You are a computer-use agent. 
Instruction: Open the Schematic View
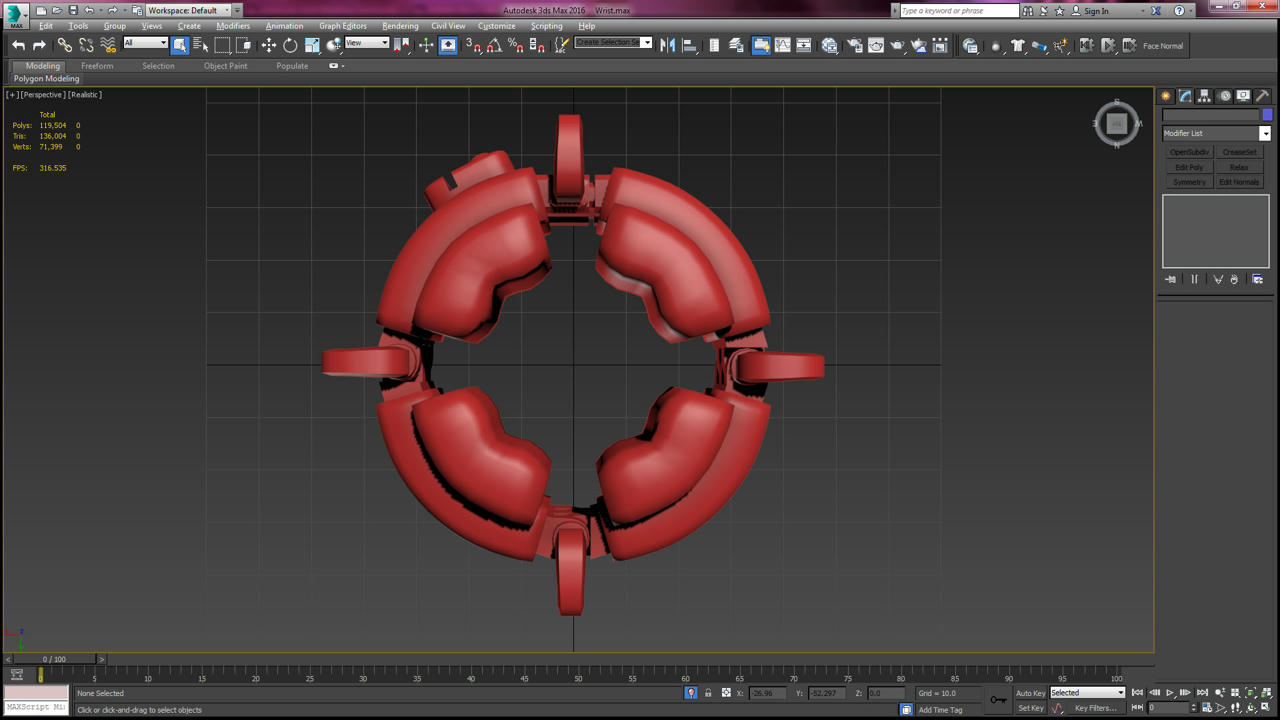pyautogui.click(x=803, y=45)
